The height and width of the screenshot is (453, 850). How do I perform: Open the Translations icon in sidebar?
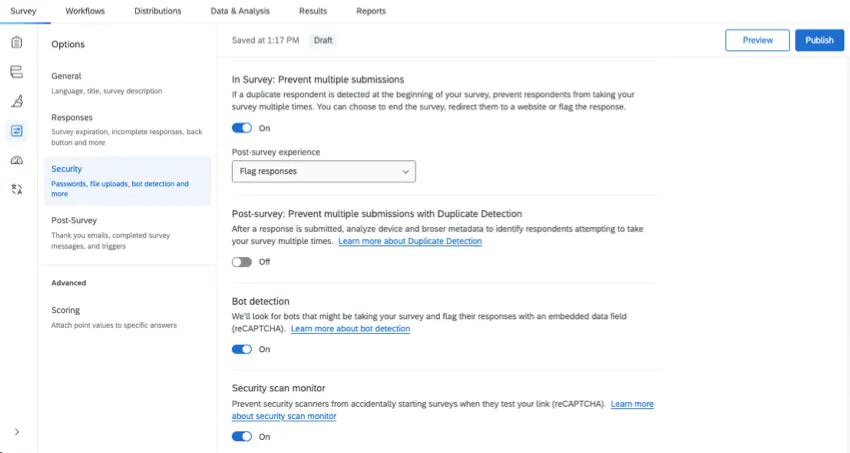(16, 189)
